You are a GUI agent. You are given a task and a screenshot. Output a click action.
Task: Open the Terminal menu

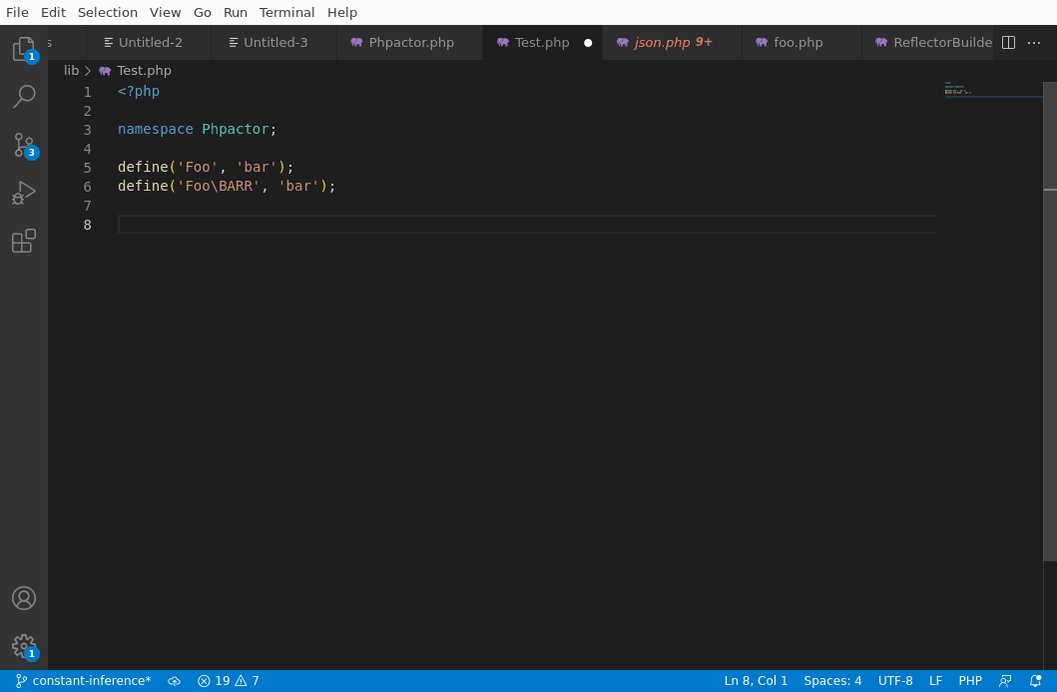point(287,12)
